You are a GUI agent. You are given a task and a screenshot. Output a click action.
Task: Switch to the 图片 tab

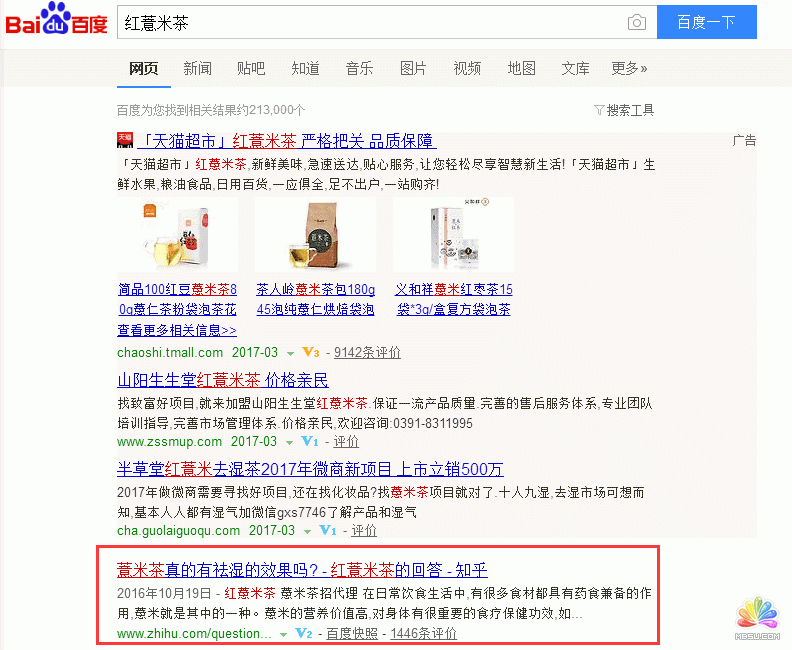pyautogui.click(x=413, y=68)
